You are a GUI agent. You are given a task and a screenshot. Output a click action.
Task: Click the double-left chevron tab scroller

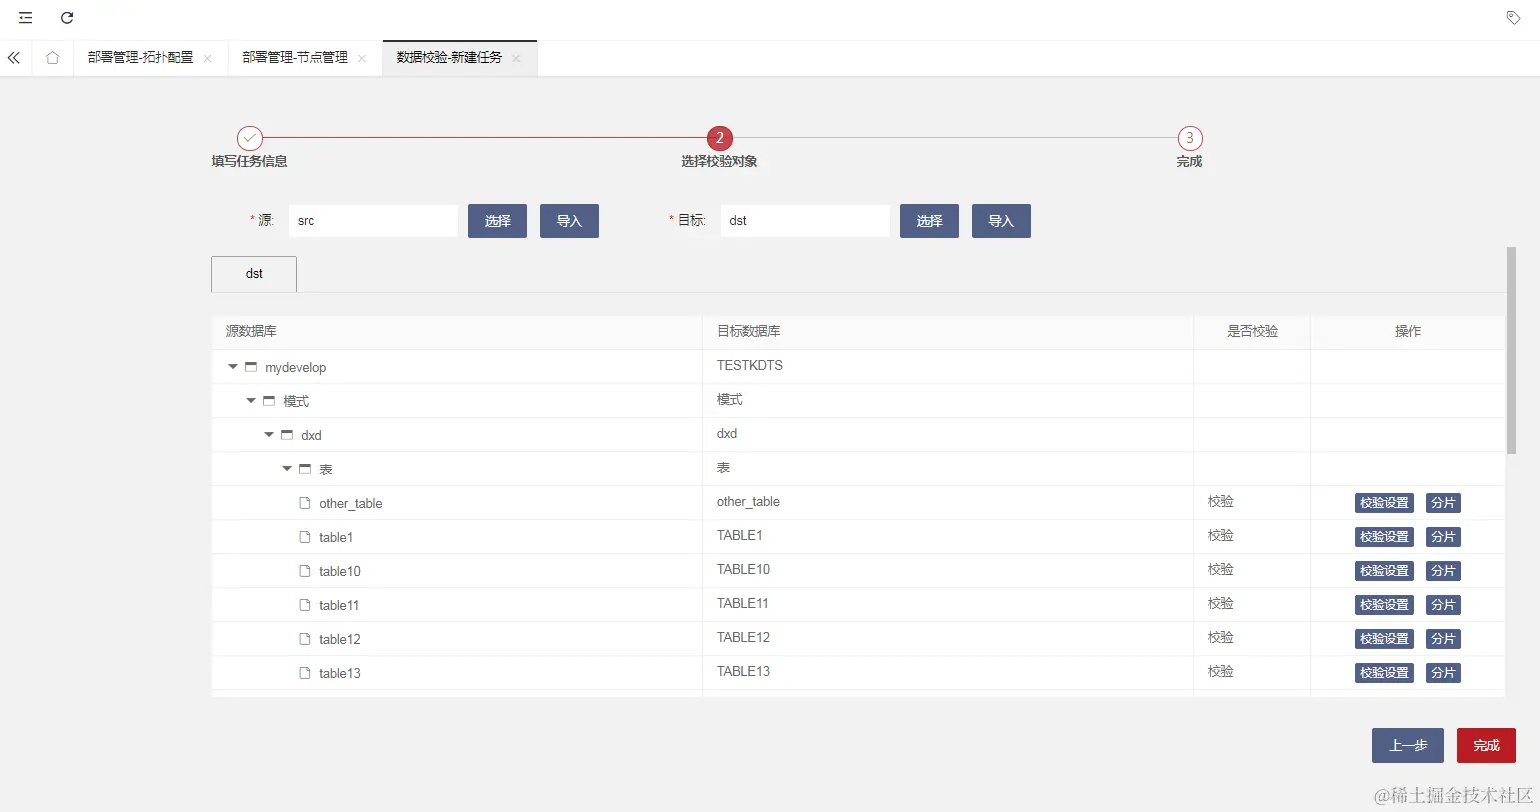tap(14, 58)
